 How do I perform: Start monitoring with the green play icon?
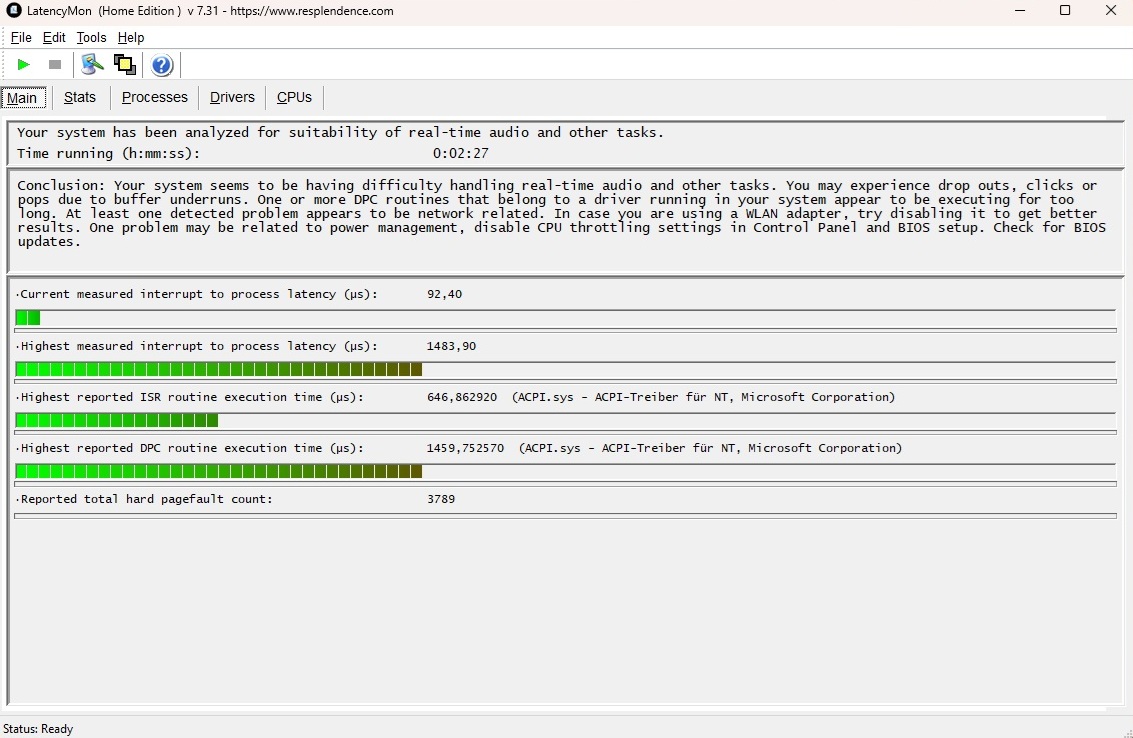pos(24,65)
